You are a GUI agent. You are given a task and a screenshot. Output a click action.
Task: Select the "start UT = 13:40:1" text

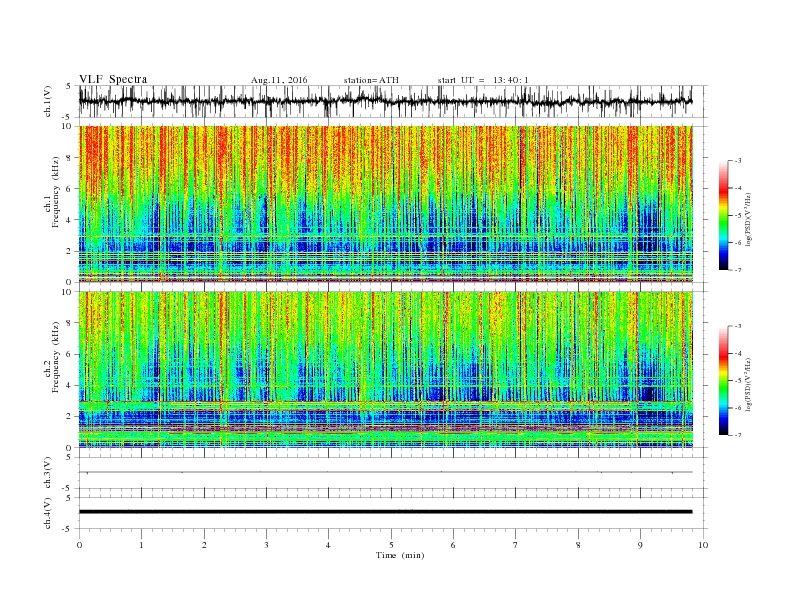pos(483,80)
